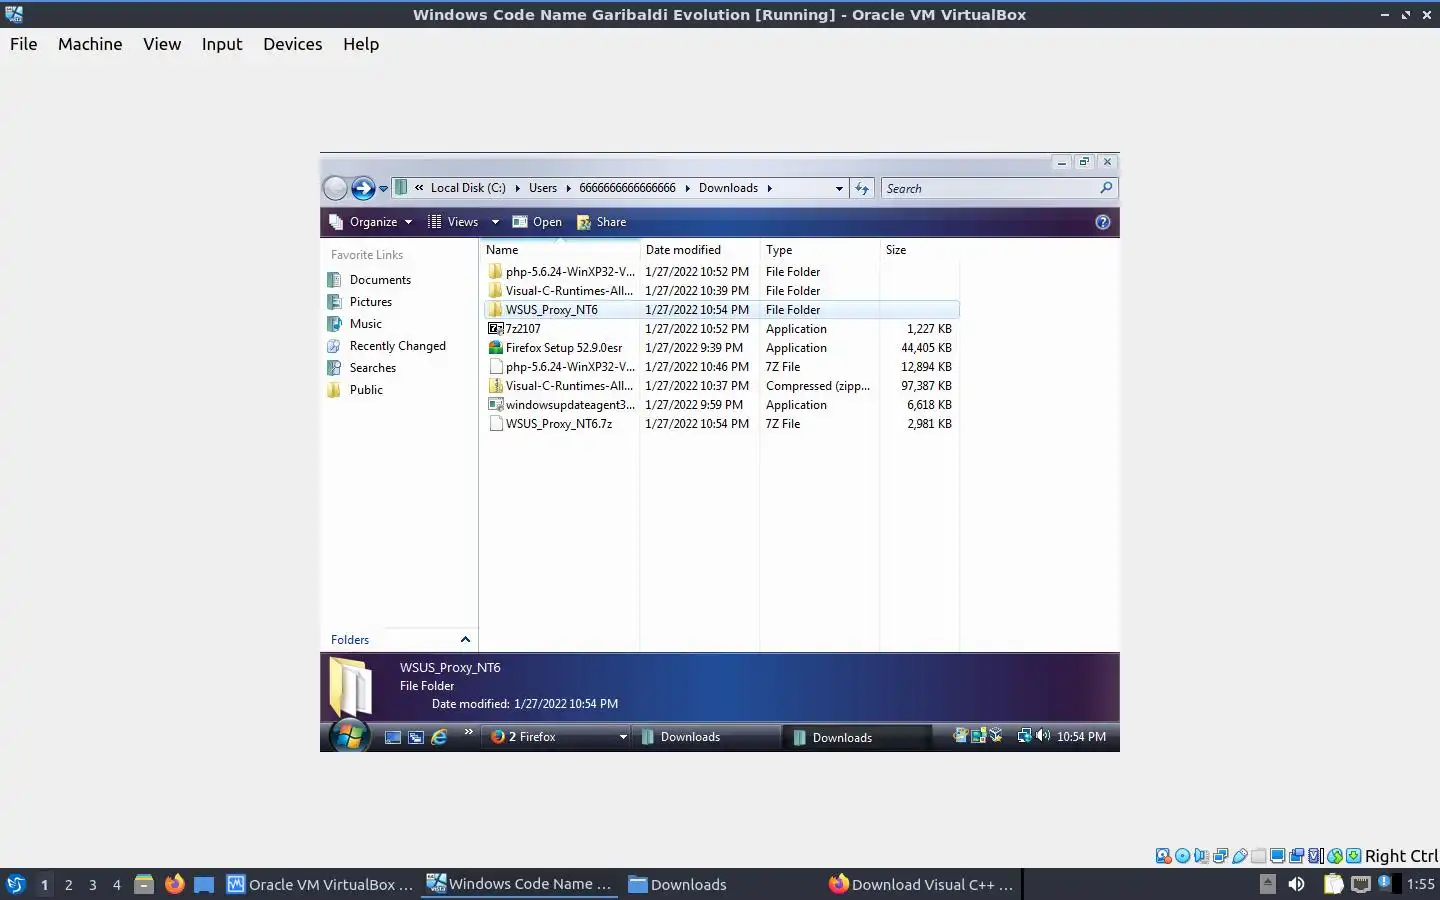1440x900 pixels.
Task: Click Download Visual C++ host taskbar entry
Action: (x=921, y=884)
